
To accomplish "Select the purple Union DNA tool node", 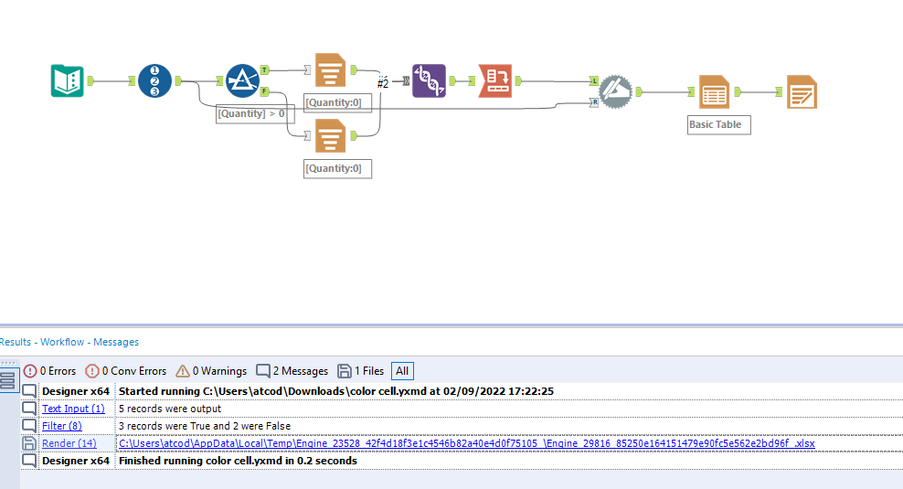I will (x=429, y=81).
